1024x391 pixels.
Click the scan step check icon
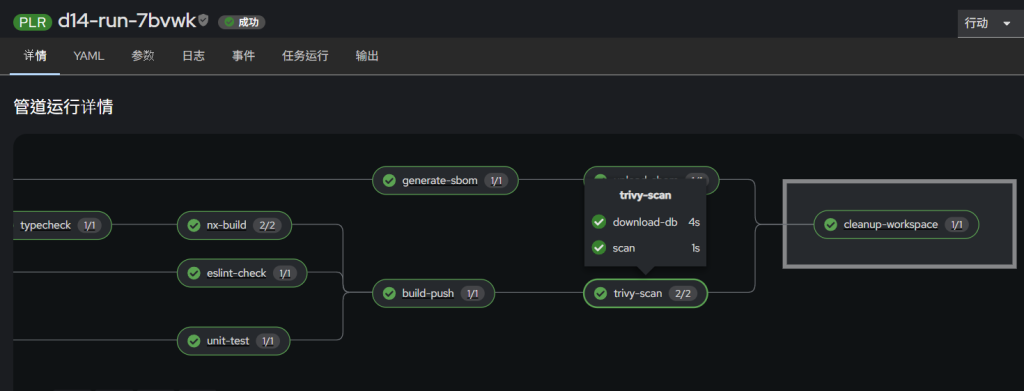pyautogui.click(x=599, y=248)
